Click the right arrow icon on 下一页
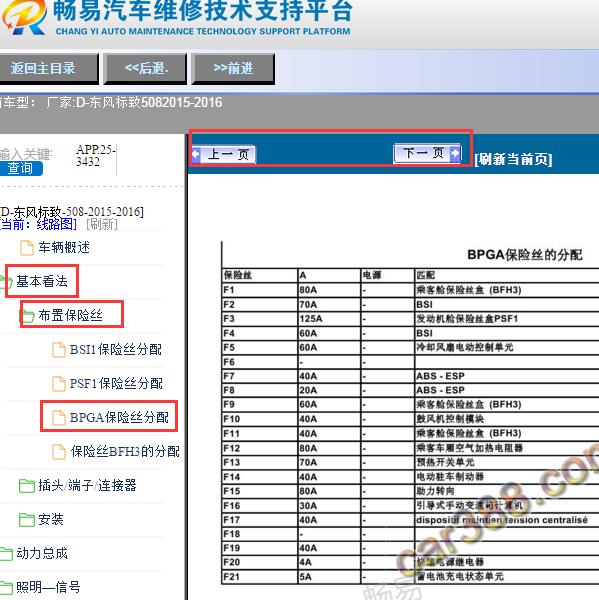This screenshot has height=600, width=599. 455,153
